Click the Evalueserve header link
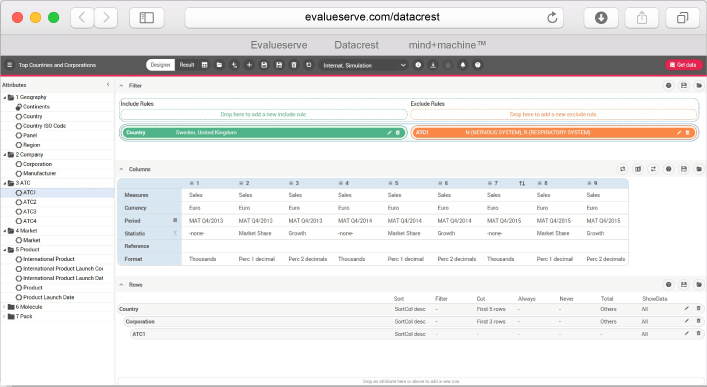The width and height of the screenshot is (707, 387). point(279,45)
